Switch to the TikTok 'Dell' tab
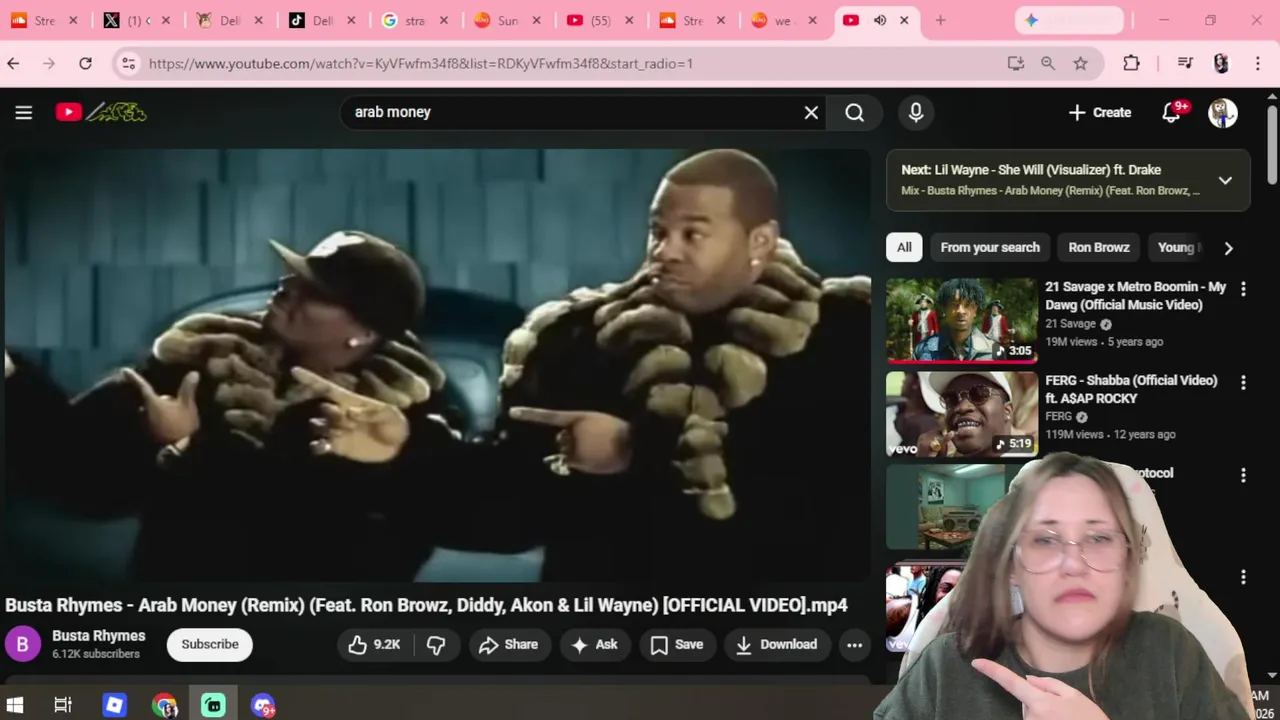 [320, 20]
